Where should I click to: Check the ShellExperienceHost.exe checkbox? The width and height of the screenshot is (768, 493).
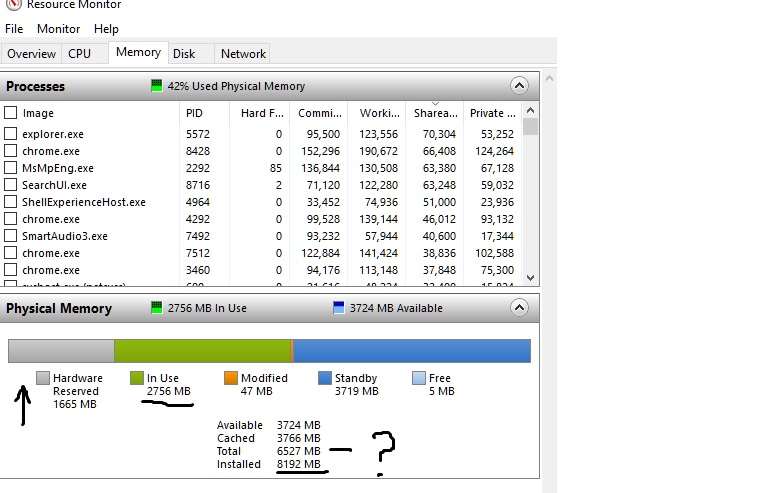(10, 202)
